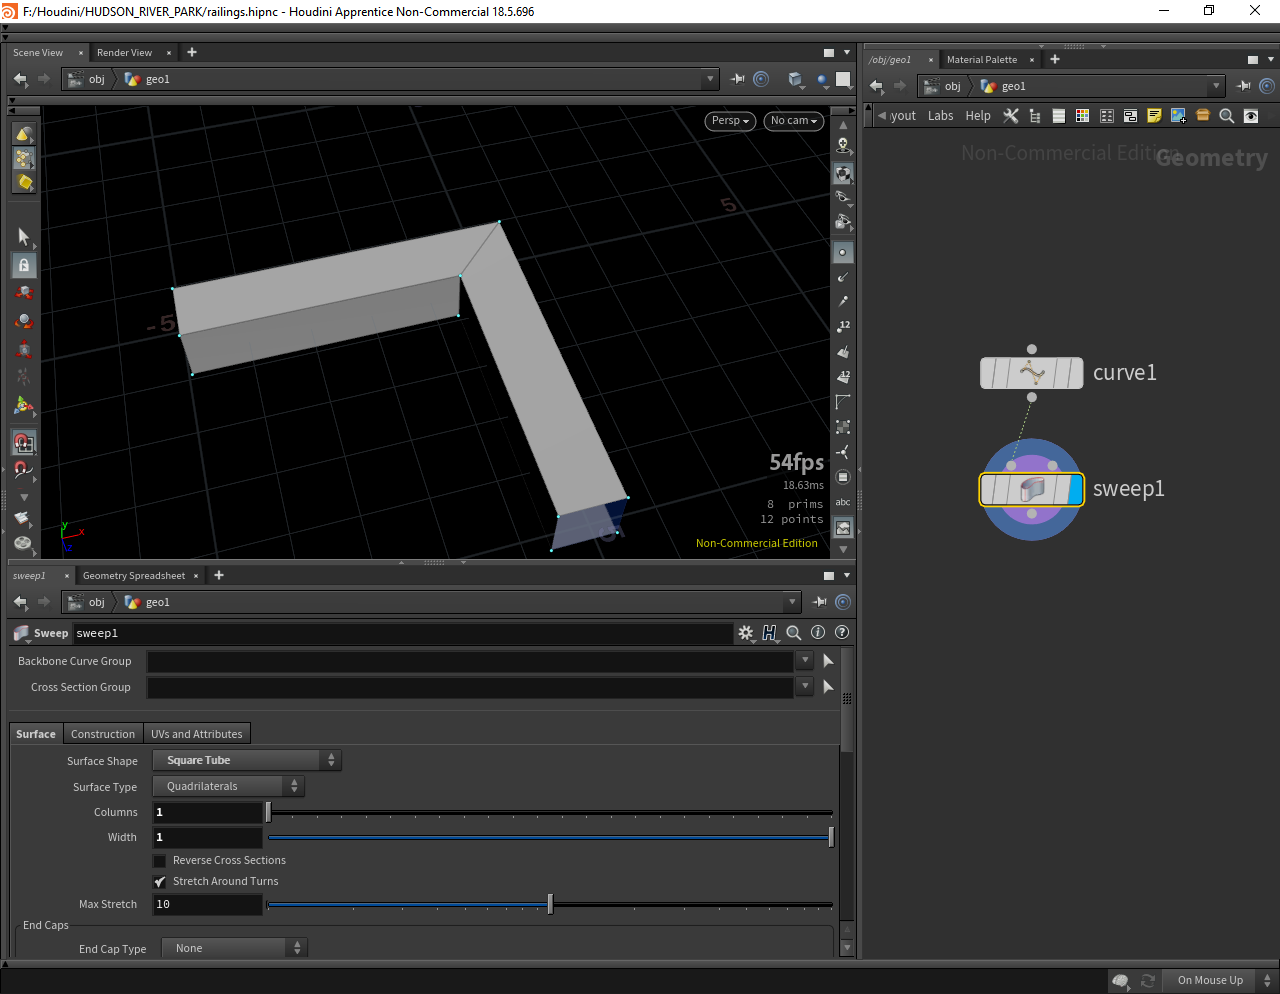Show sweep1 node info via the 'i' icon

[x=818, y=633]
